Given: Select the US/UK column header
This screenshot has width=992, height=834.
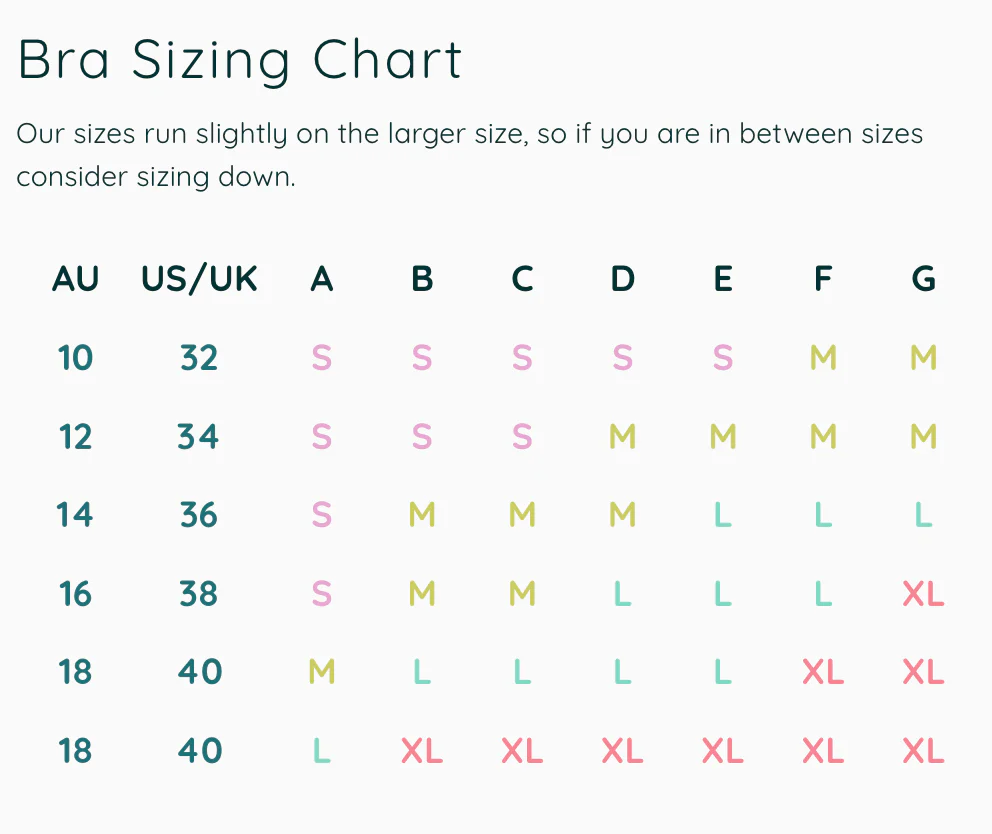Looking at the screenshot, I should coord(199,279).
